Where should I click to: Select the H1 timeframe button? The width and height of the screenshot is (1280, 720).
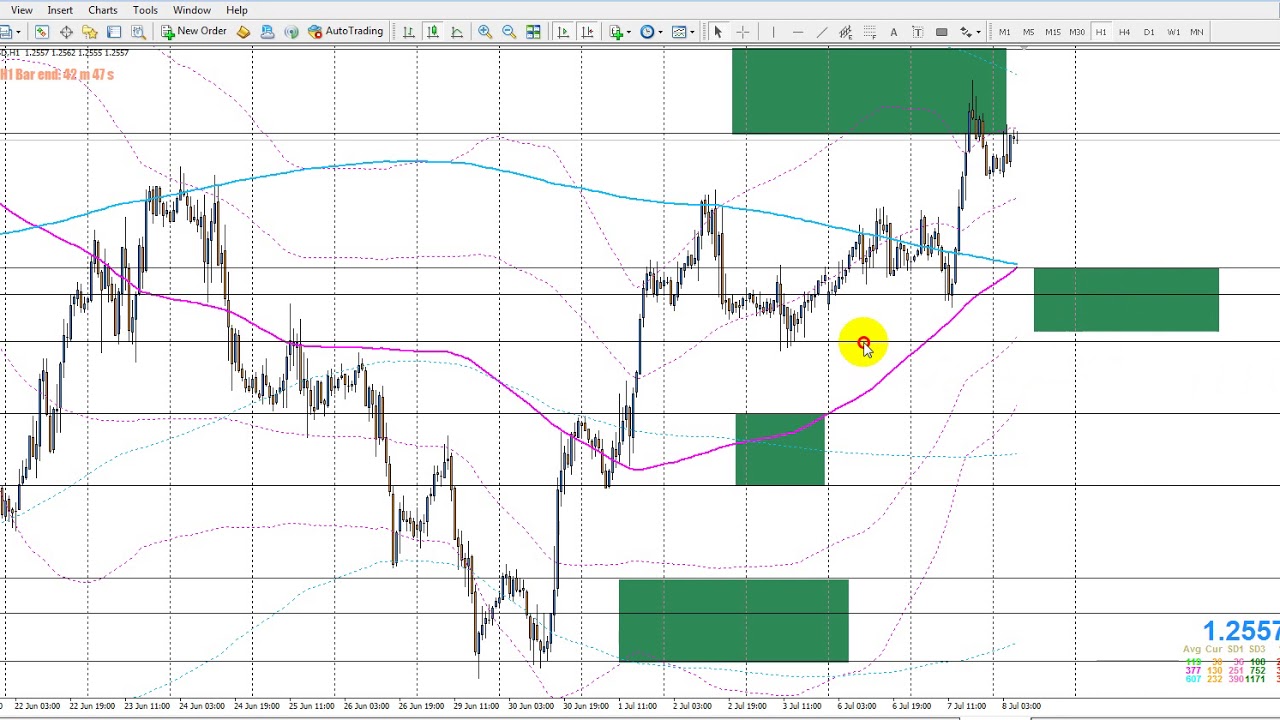click(1101, 32)
